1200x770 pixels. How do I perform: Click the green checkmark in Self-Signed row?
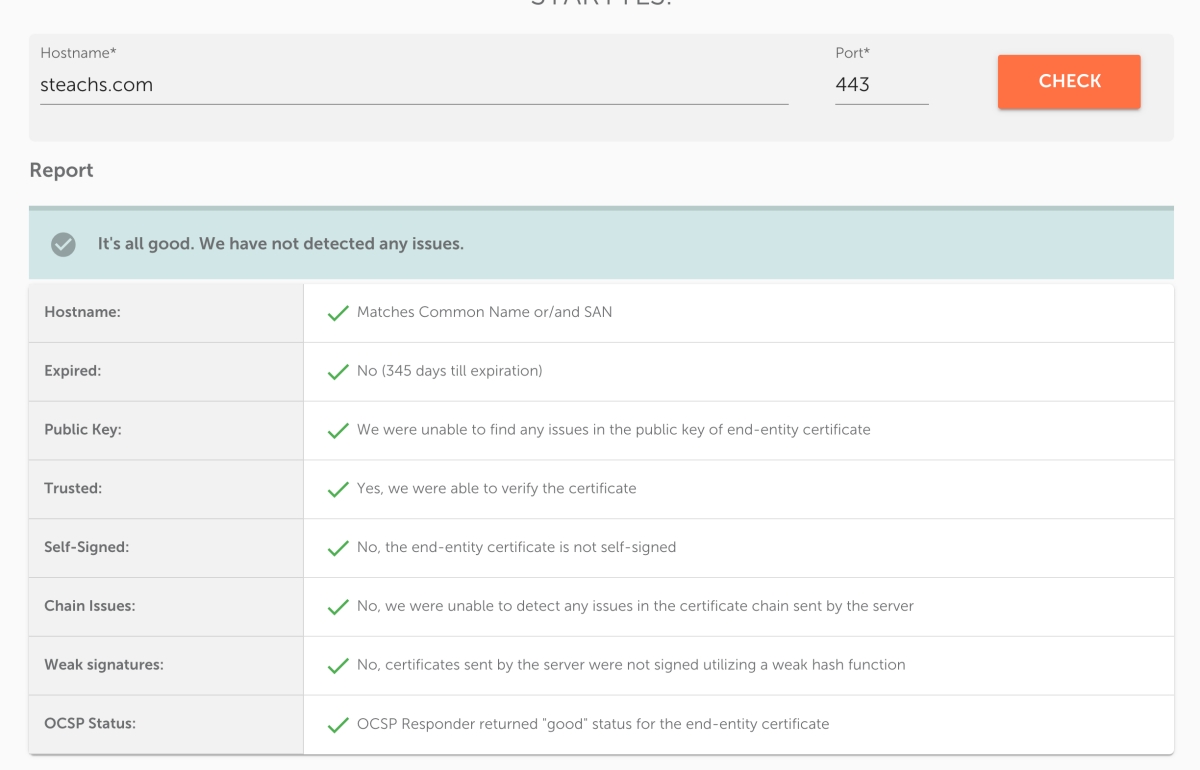click(338, 548)
